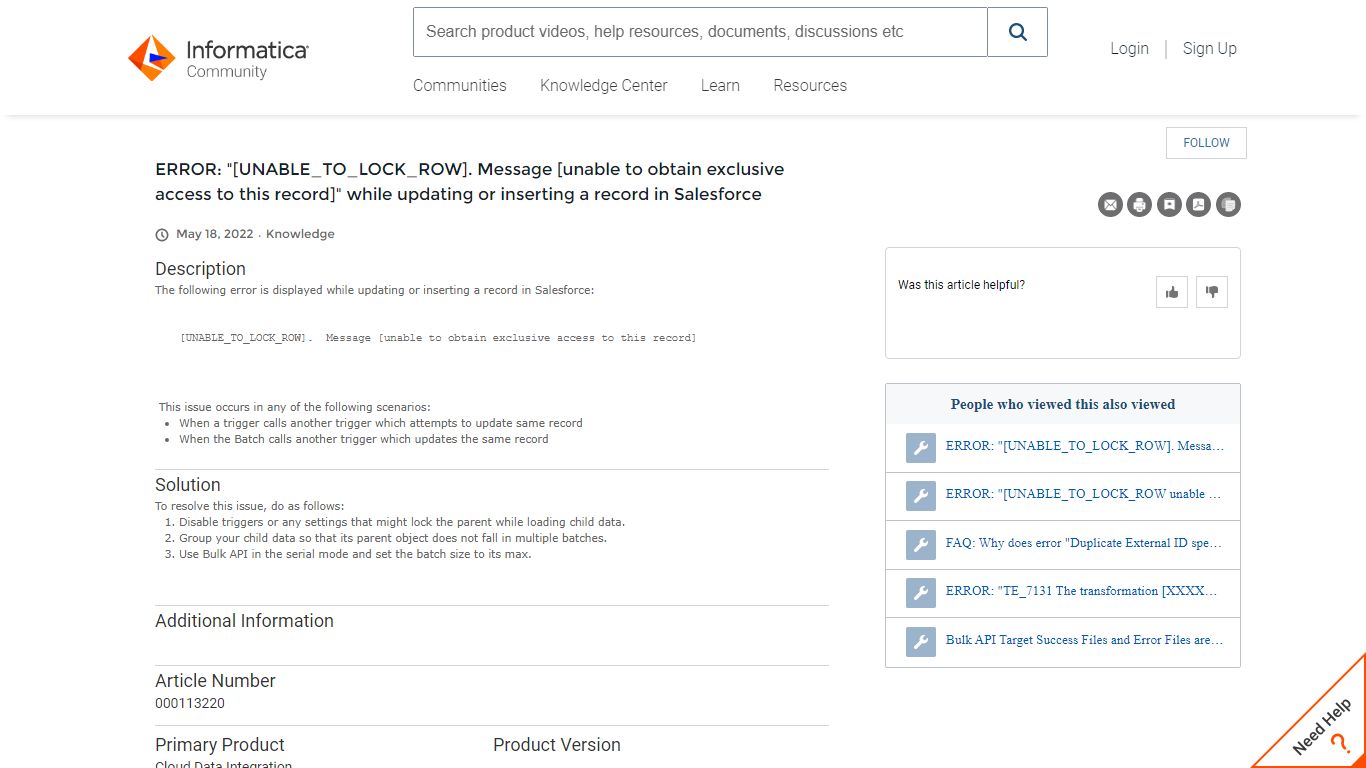This screenshot has width=1366, height=768.
Task: Open the Communities menu
Action: click(460, 86)
